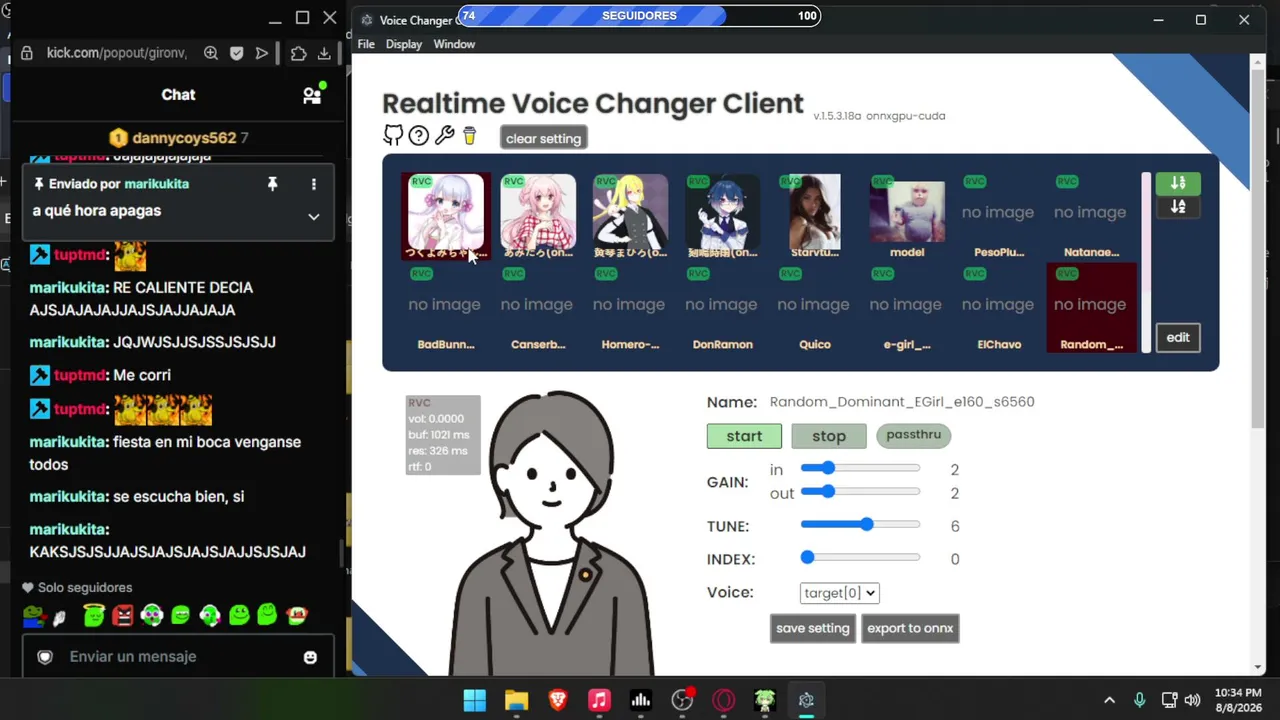This screenshot has height=720, width=1280.
Task: Select the first anime model with lavender hair
Action: click(445, 216)
